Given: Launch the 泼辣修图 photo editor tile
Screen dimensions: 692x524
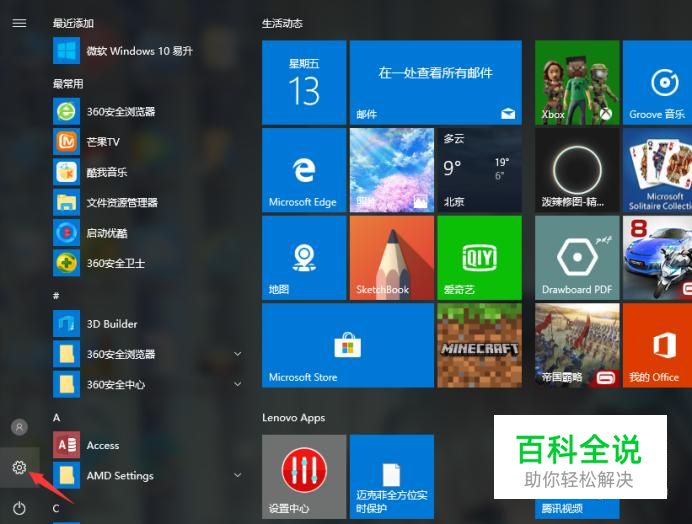Looking at the screenshot, I should coord(577,170).
